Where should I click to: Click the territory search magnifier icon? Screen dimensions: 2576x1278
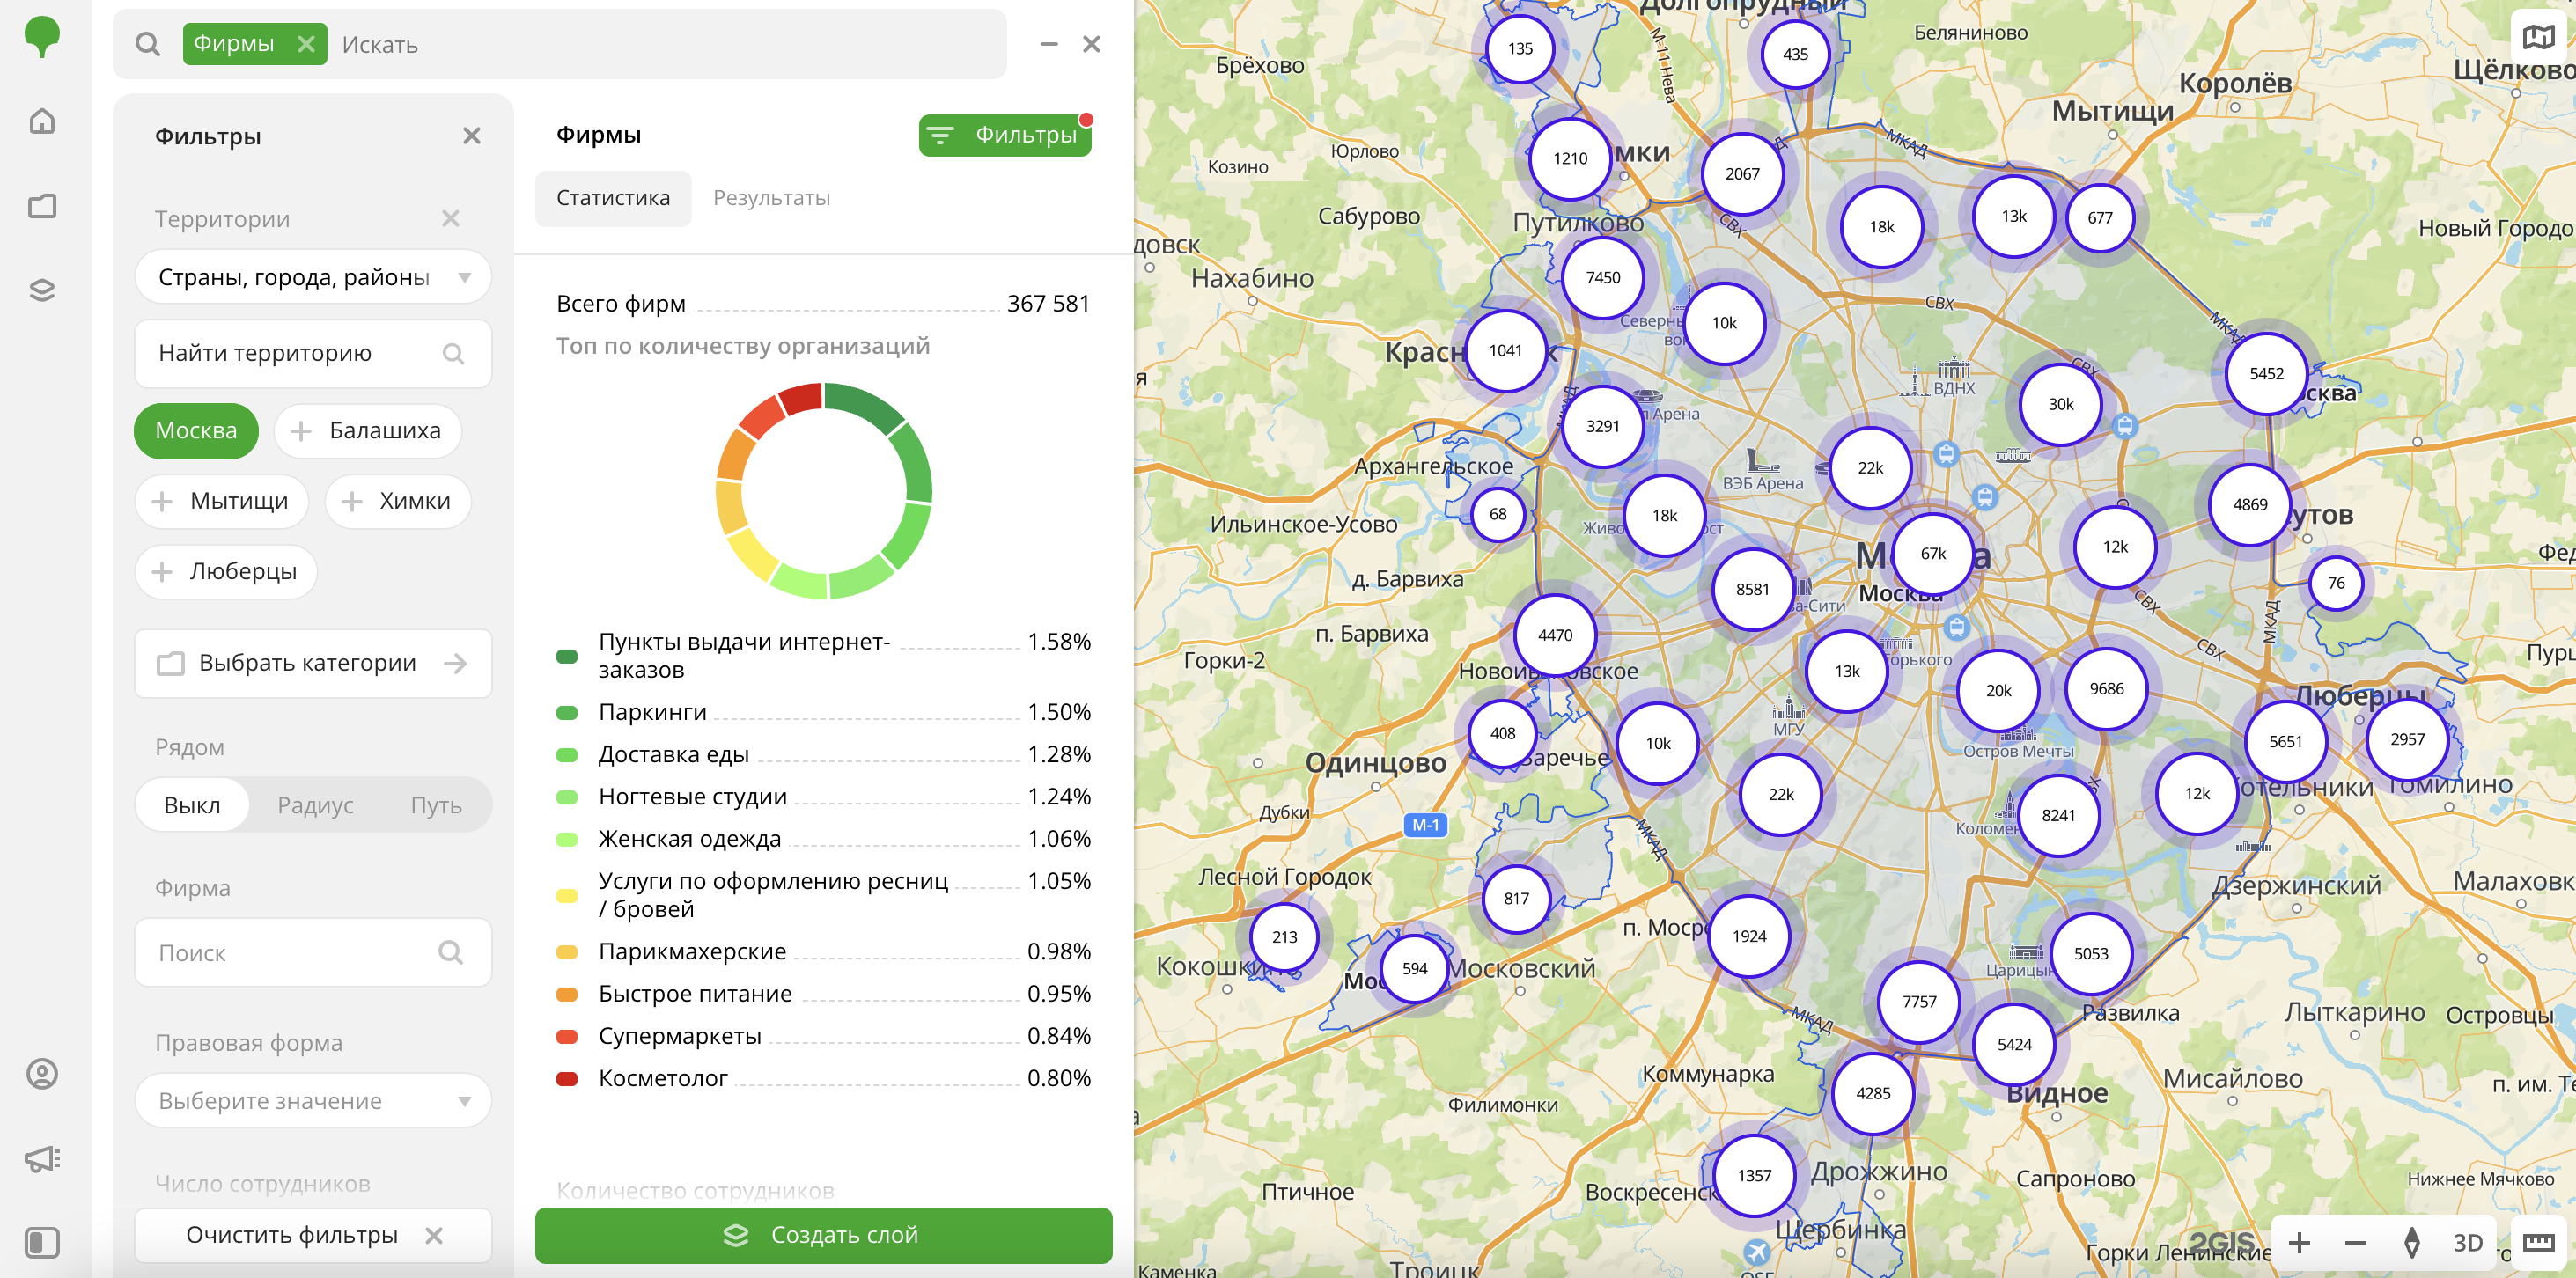point(453,353)
